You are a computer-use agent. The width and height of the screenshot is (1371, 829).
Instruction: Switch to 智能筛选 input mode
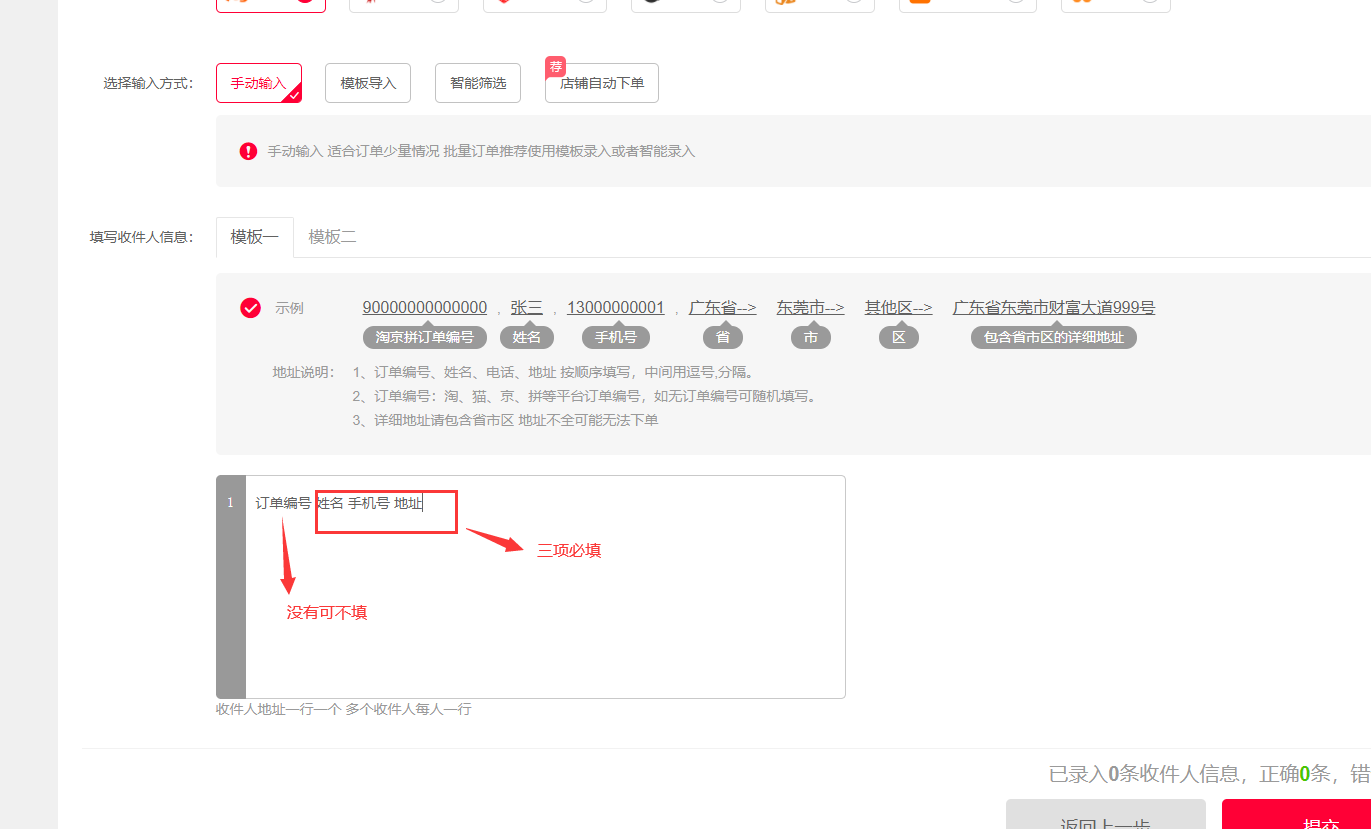(x=478, y=84)
